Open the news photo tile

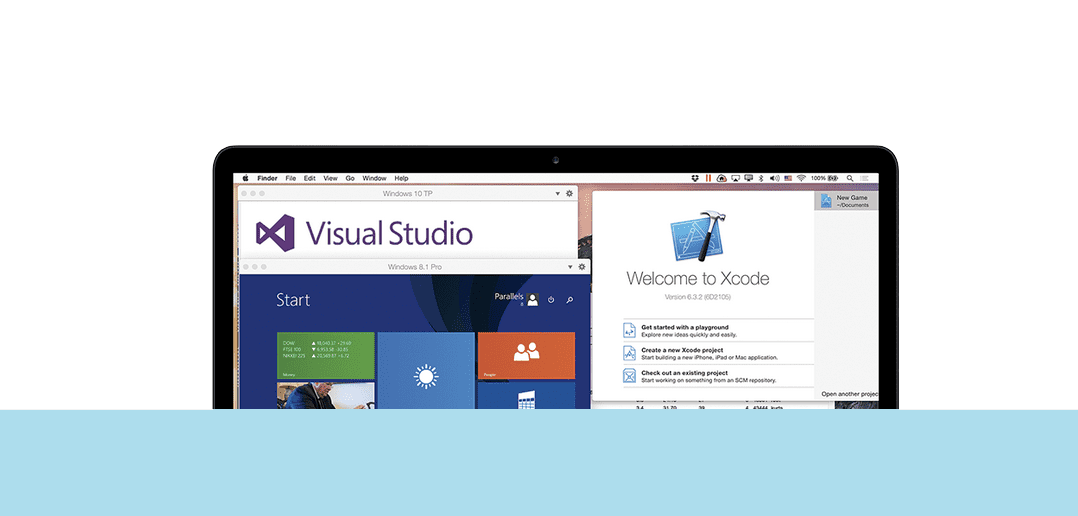pyautogui.click(x=326, y=396)
